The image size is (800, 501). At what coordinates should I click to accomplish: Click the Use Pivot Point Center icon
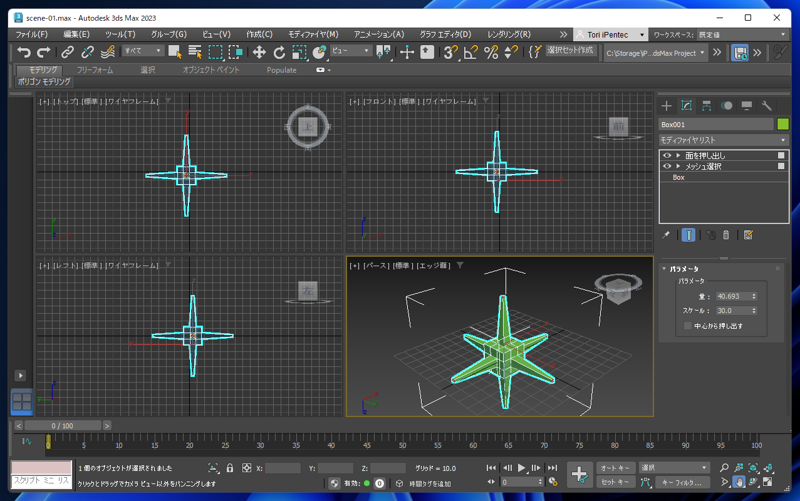click(383, 52)
